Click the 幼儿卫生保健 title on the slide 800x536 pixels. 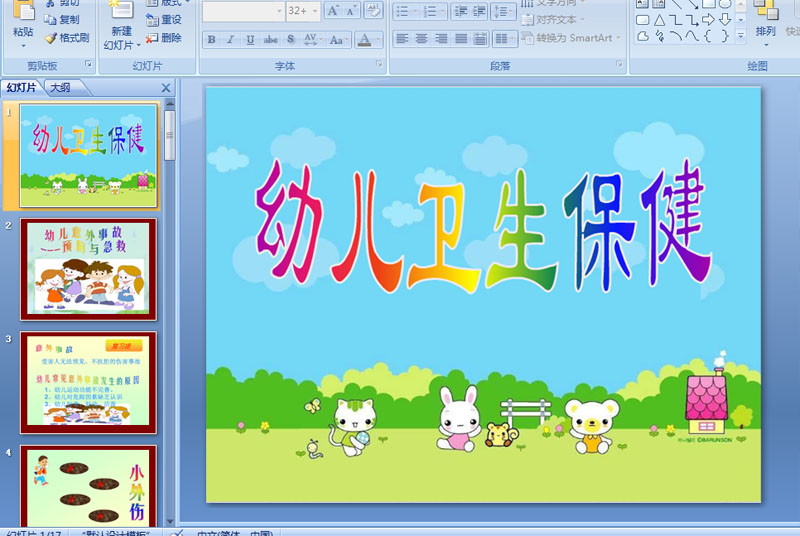483,228
